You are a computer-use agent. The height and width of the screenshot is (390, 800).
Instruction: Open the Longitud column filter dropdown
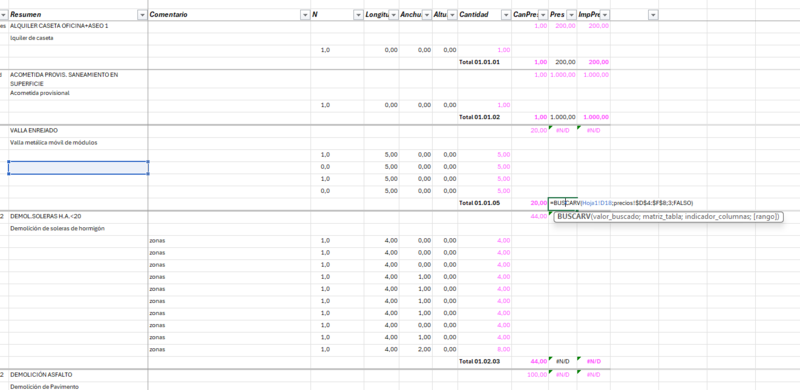pyautogui.click(x=393, y=15)
